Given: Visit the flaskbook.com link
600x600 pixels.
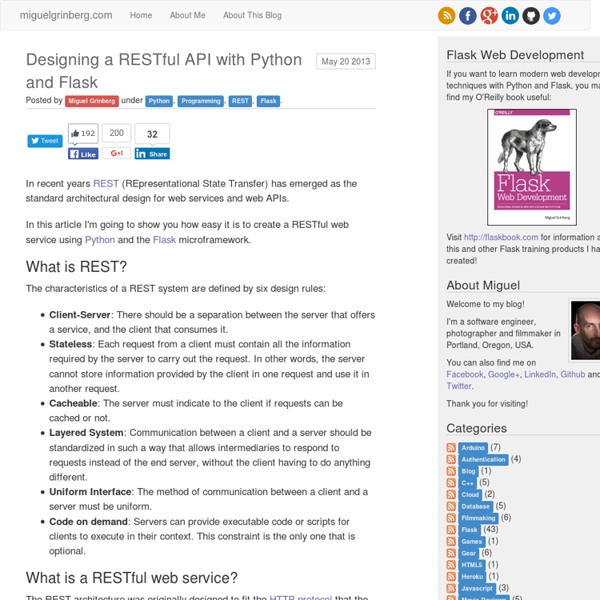Looking at the screenshot, I should point(501,237).
